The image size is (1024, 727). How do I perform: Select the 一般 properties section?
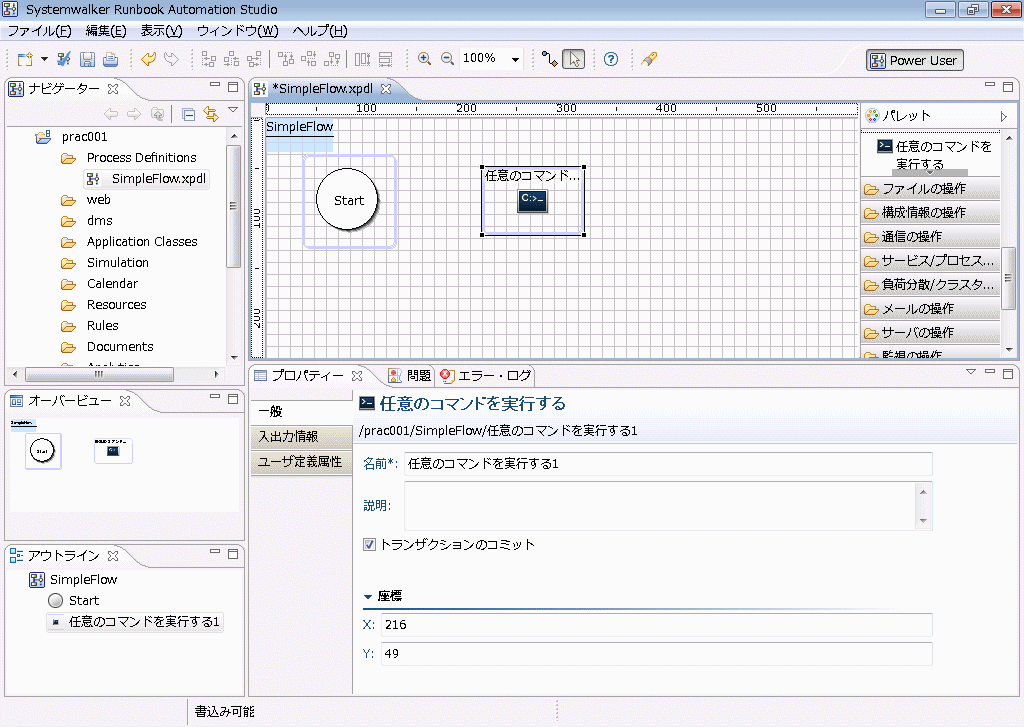click(x=301, y=412)
